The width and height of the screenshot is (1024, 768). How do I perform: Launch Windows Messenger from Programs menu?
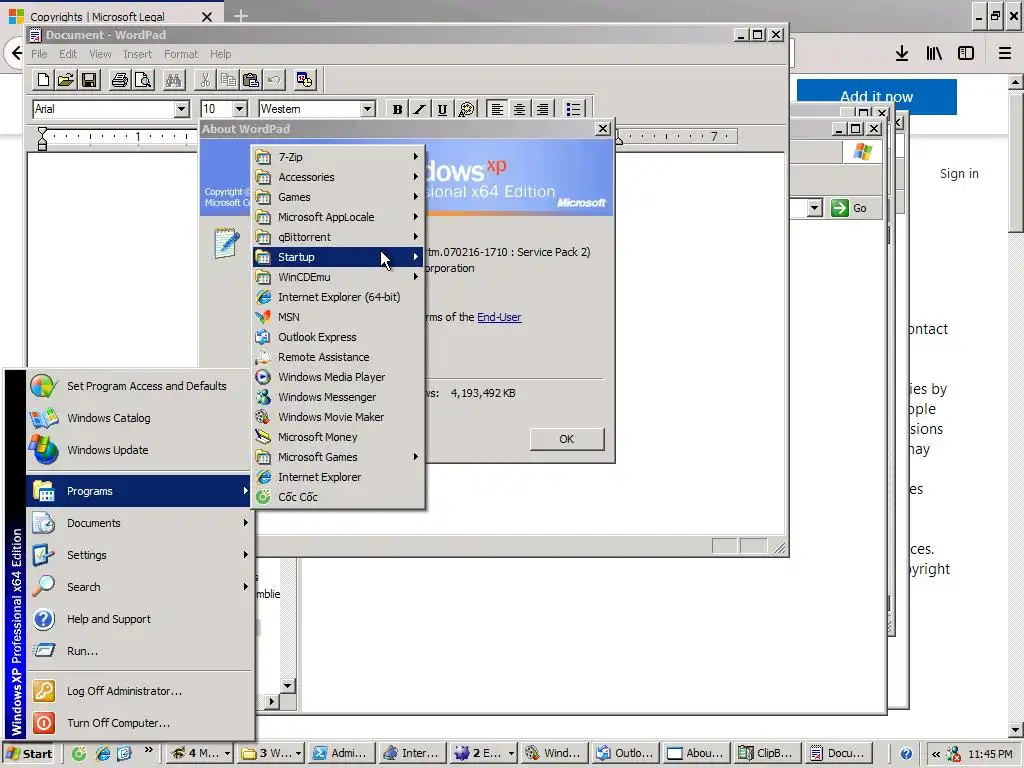(338, 397)
